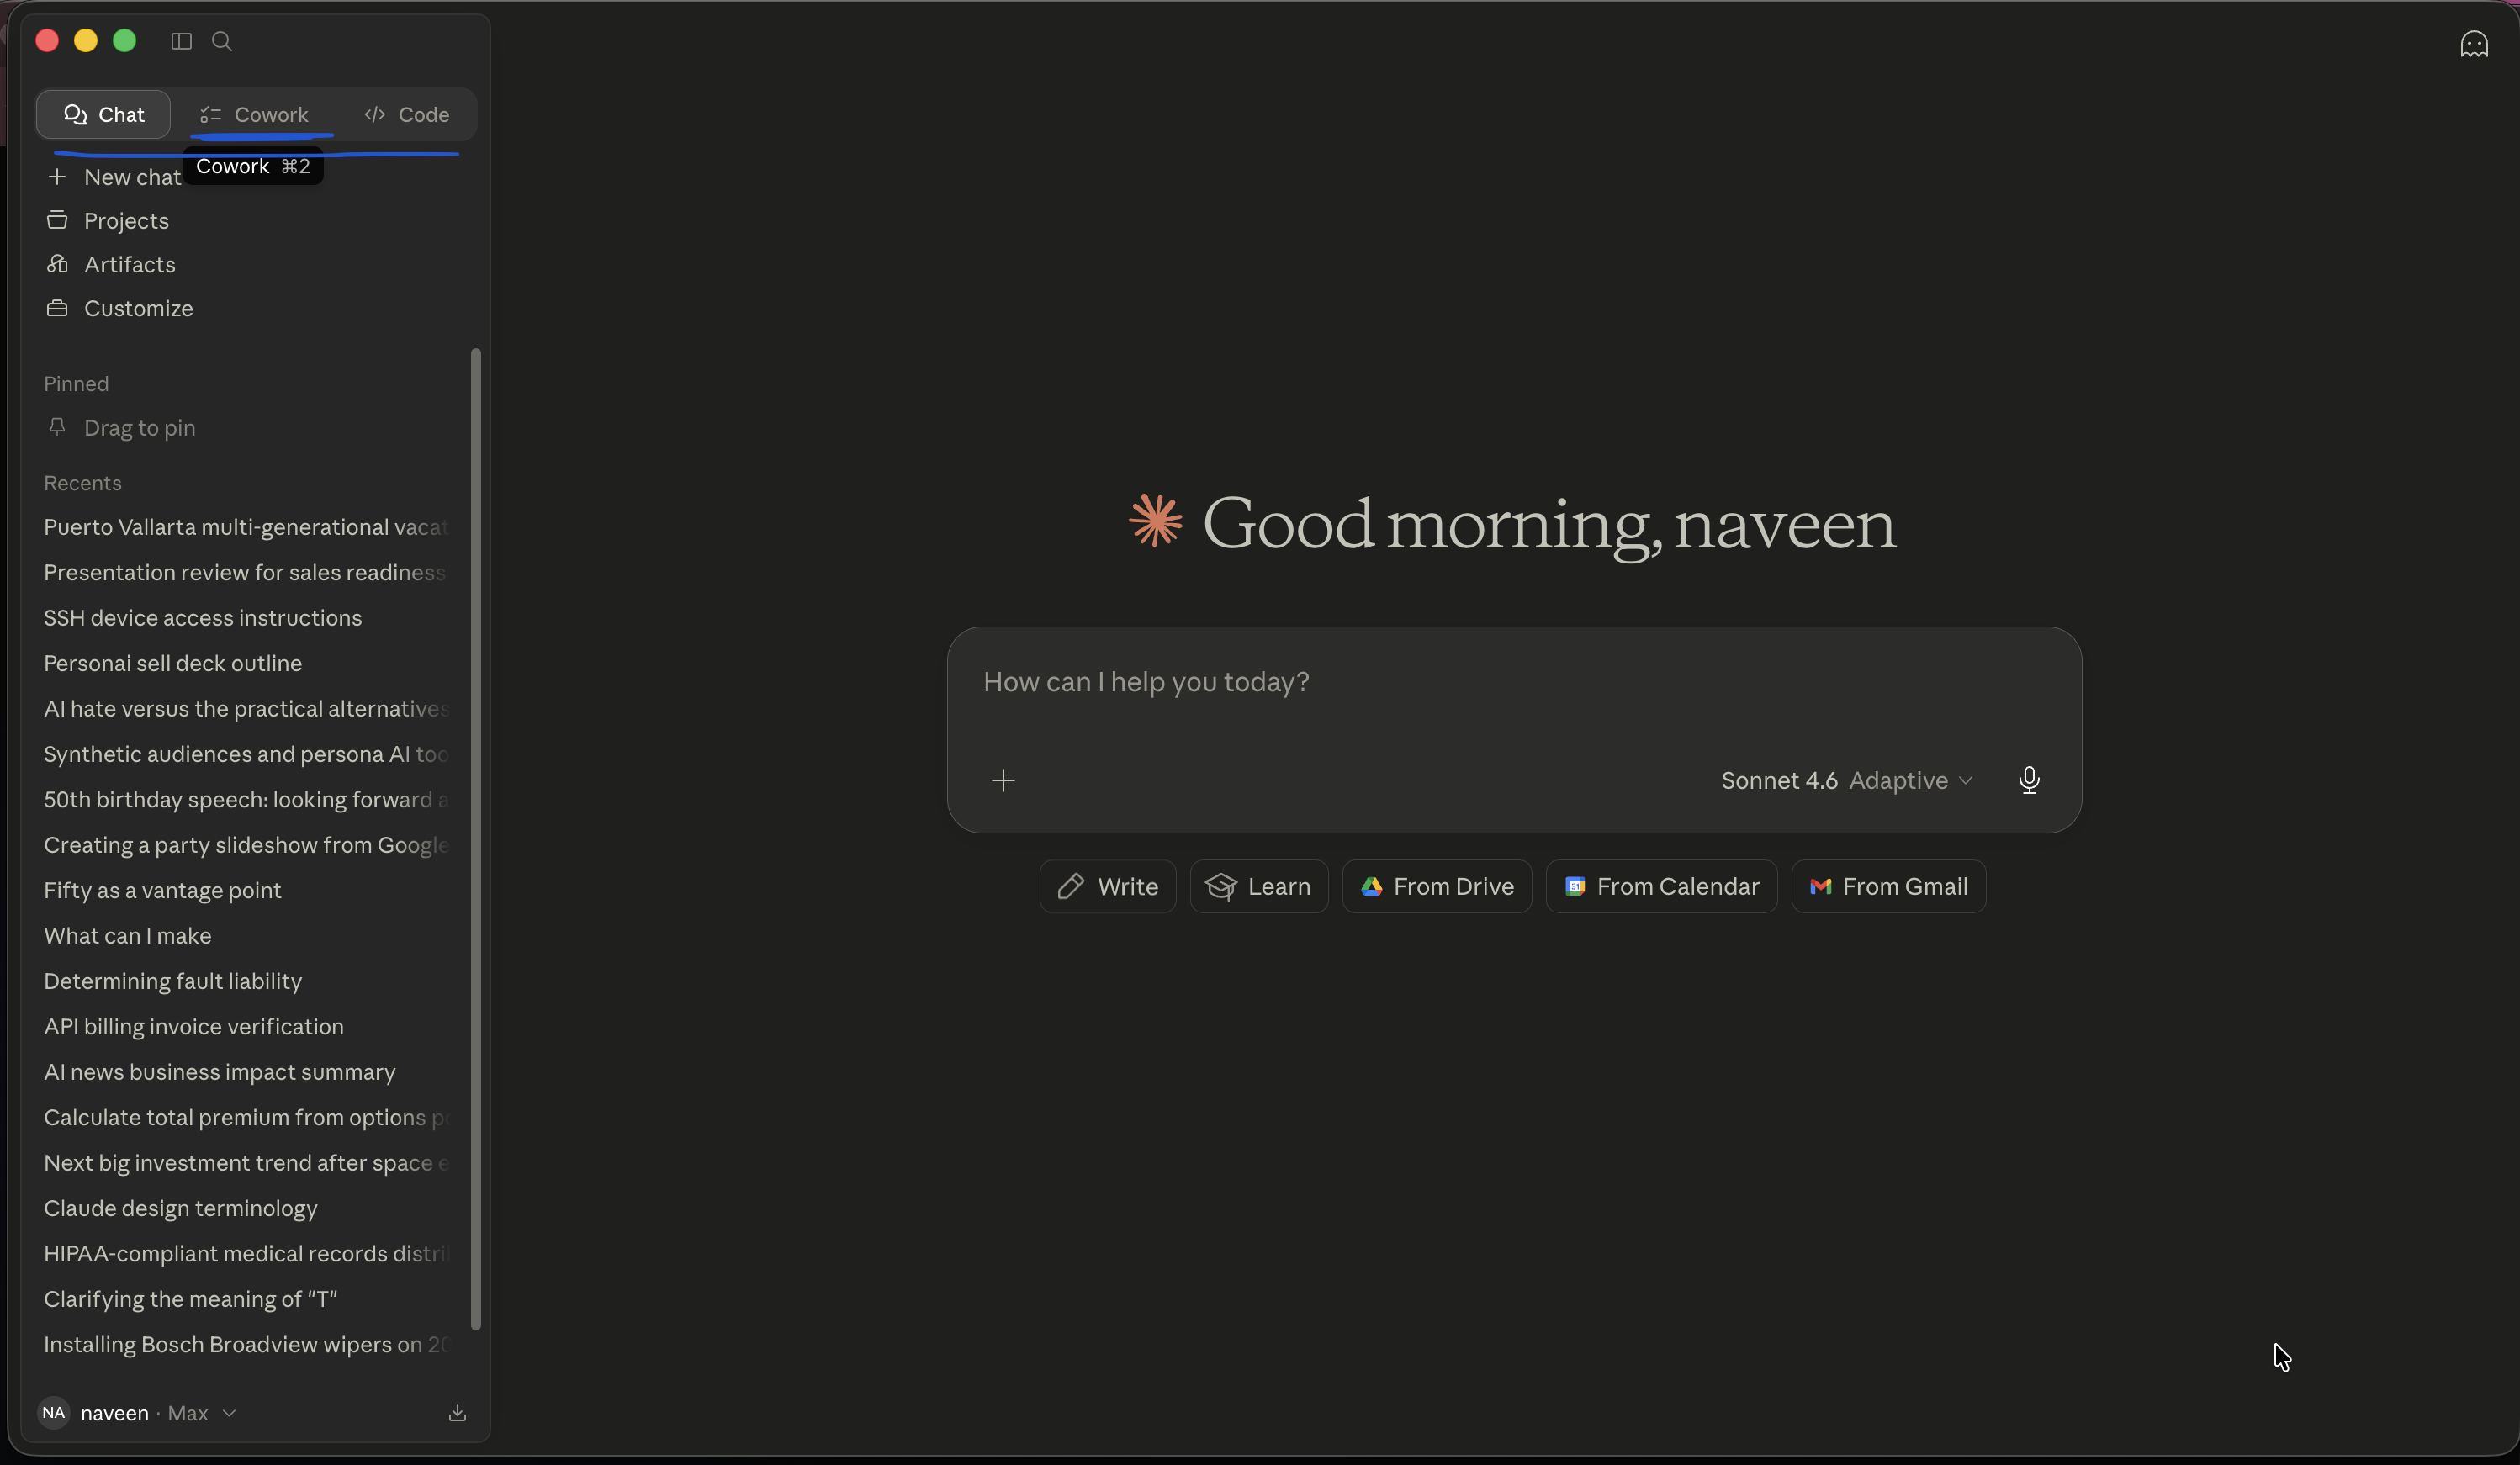Click the Google Drive logo icon
The image size is (2520, 1465).
[x=1371, y=886]
